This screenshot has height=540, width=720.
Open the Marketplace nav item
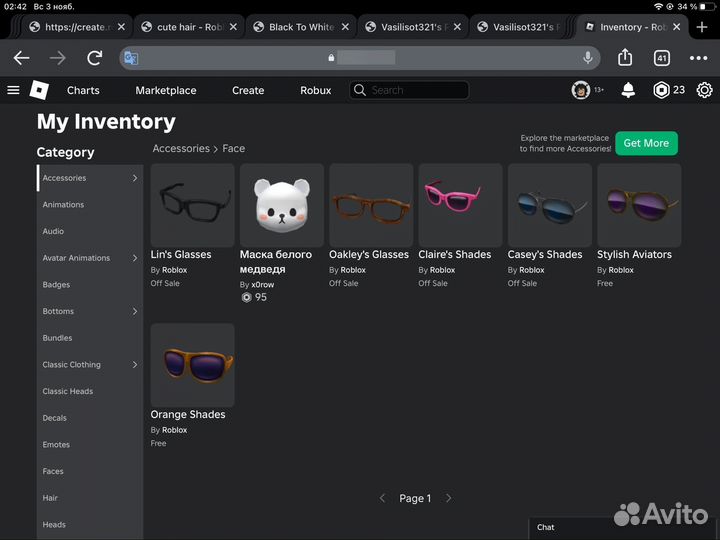[x=166, y=90]
